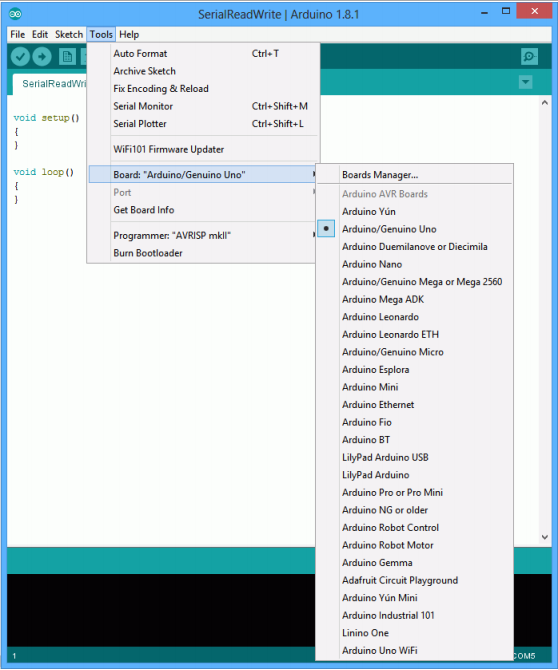This screenshot has width=558, height=670.
Task: Open the Help menu
Action: pyautogui.click(x=129, y=34)
